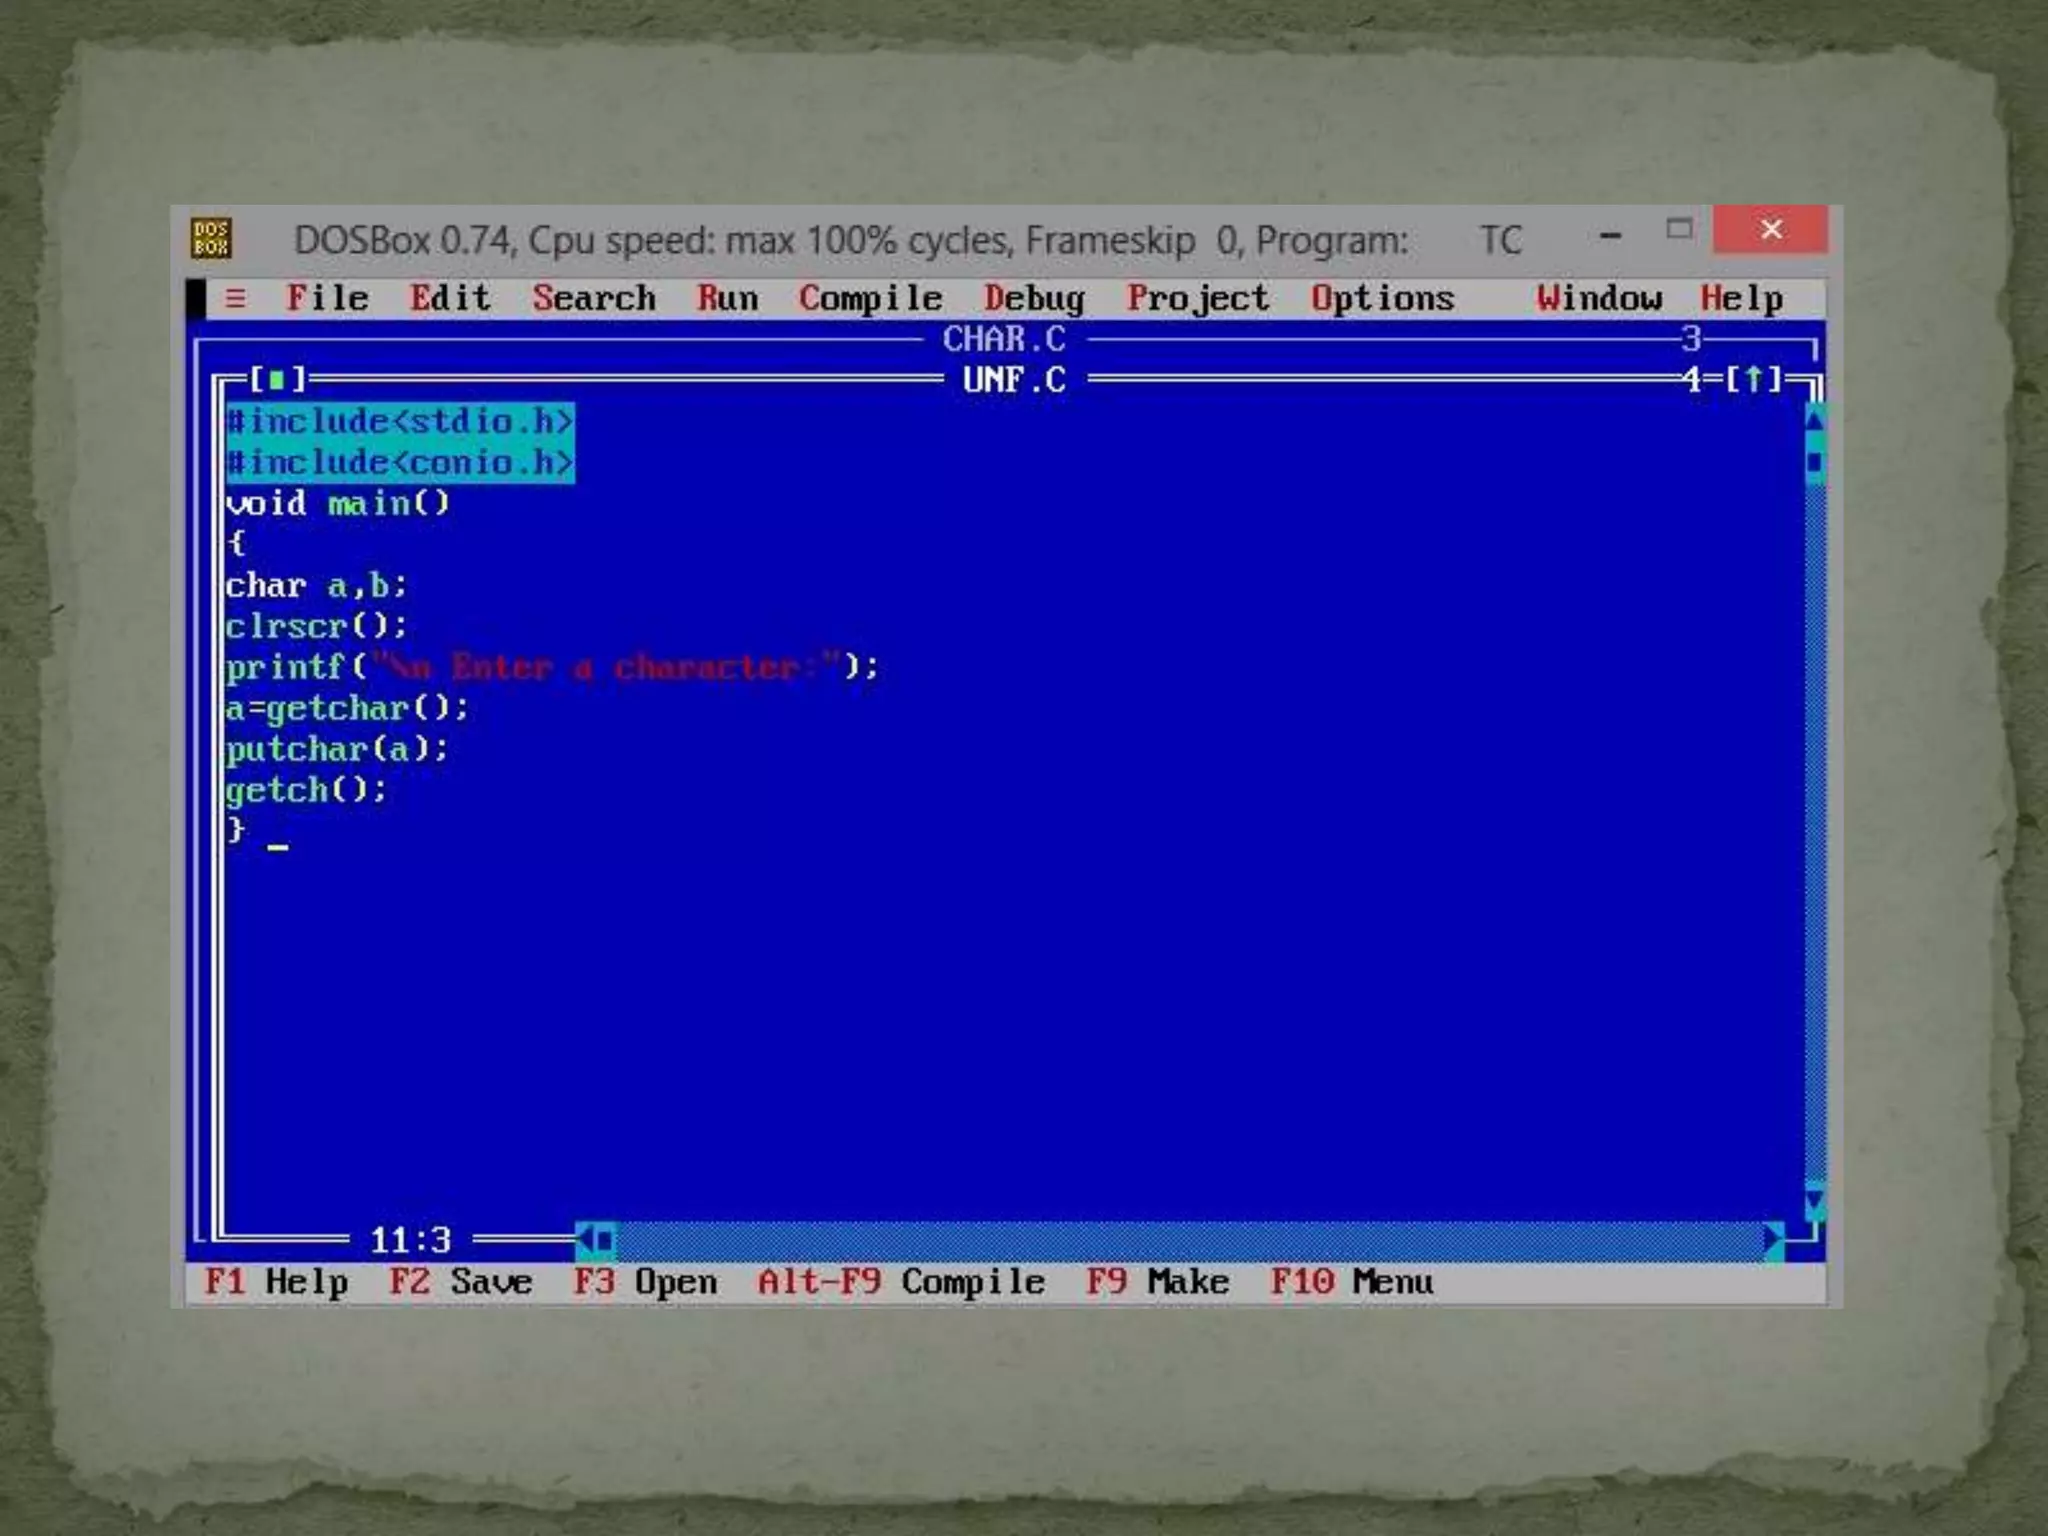Screen dimensions: 2048x1536
Task: Switch to the background CHAR.C window
Action: [1004, 340]
